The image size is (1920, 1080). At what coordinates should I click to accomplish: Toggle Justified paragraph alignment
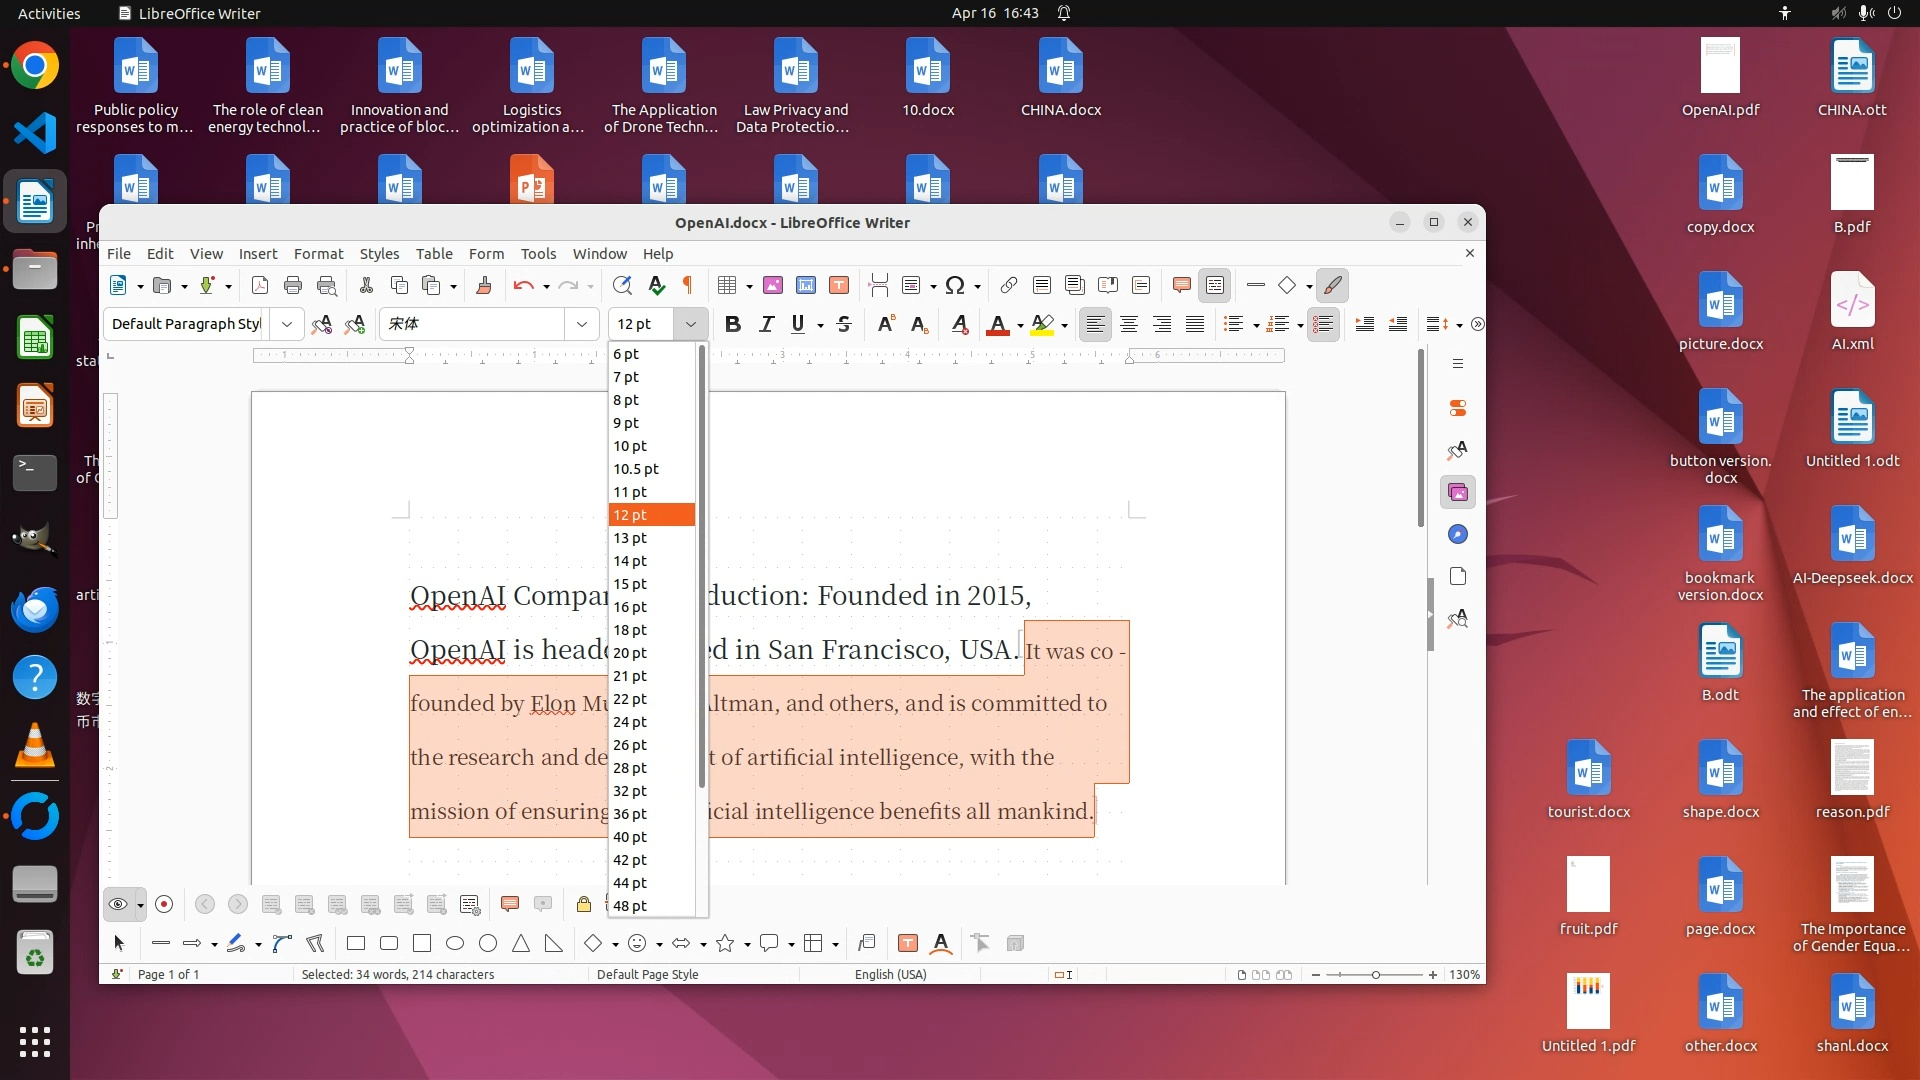(1194, 324)
